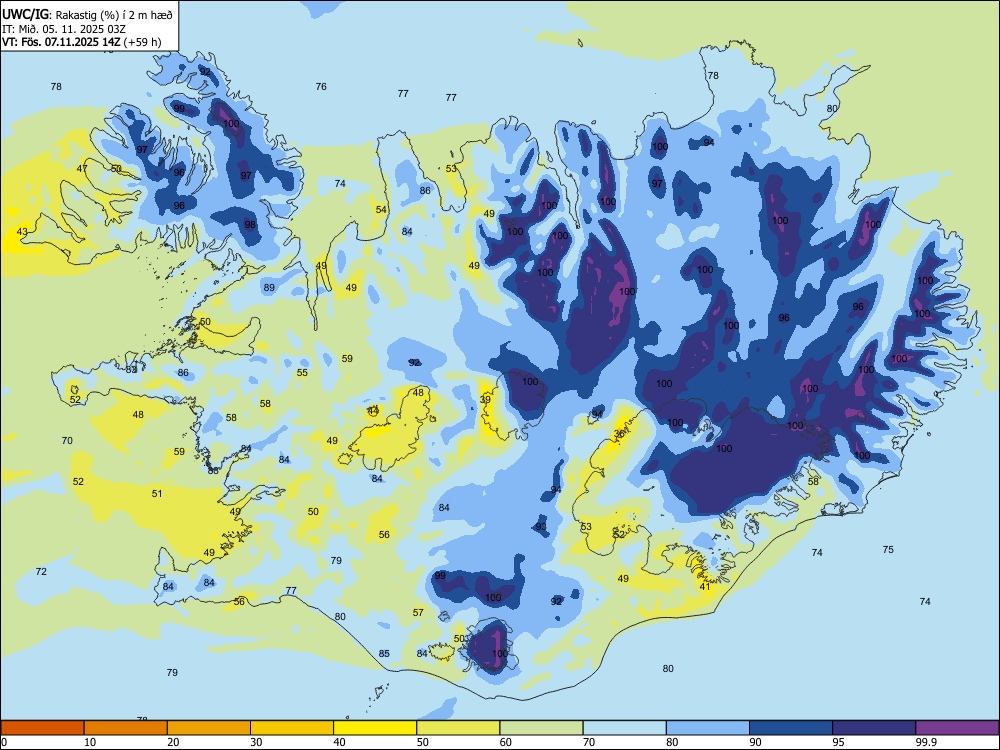The image size is (1000, 750).
Task: Click the map value '47' in the Westfjords
Action: (82, 169)
